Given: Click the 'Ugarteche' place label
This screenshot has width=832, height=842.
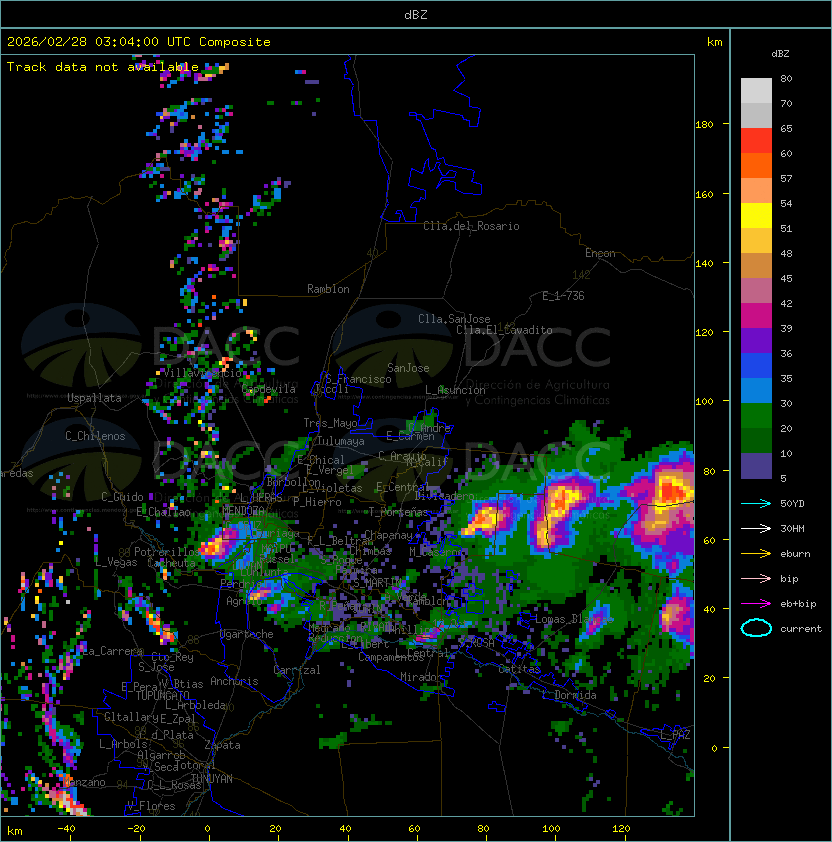Looking at the screenshot, I should pos(247,634).
